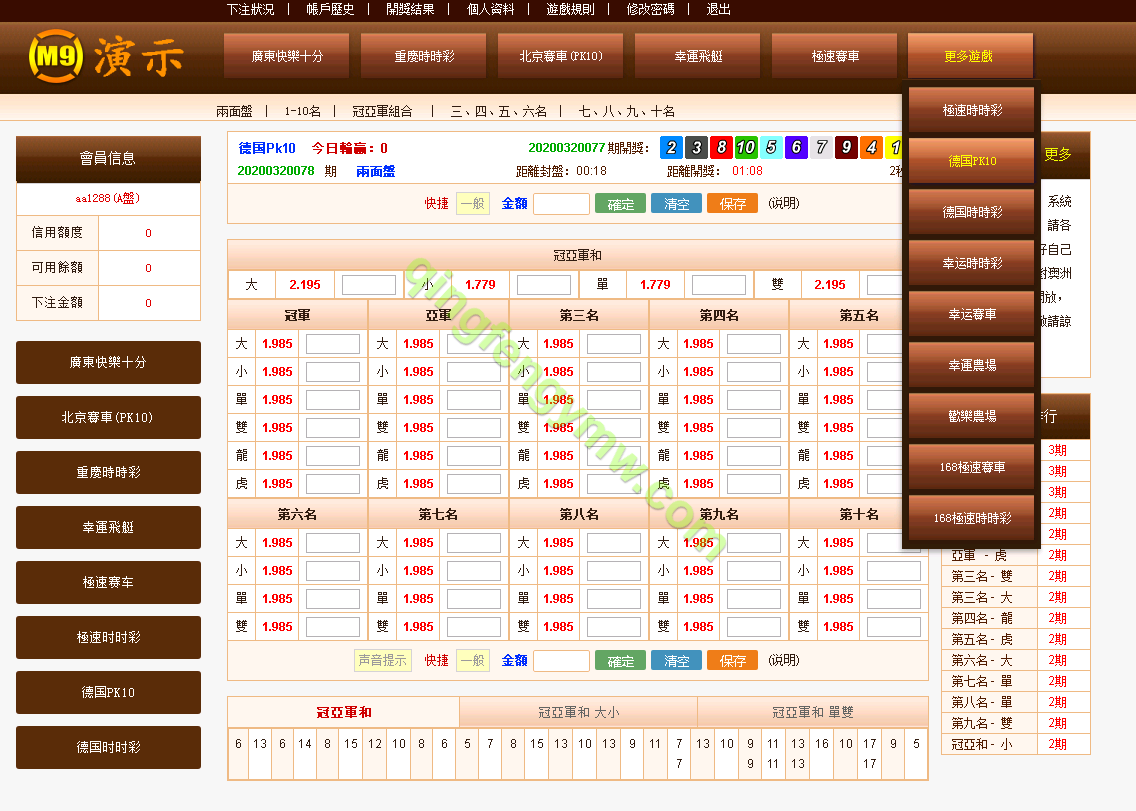Click the orange number 4 result ball
This screenshot has width=1136, height=811.
[x=871, y=148]
